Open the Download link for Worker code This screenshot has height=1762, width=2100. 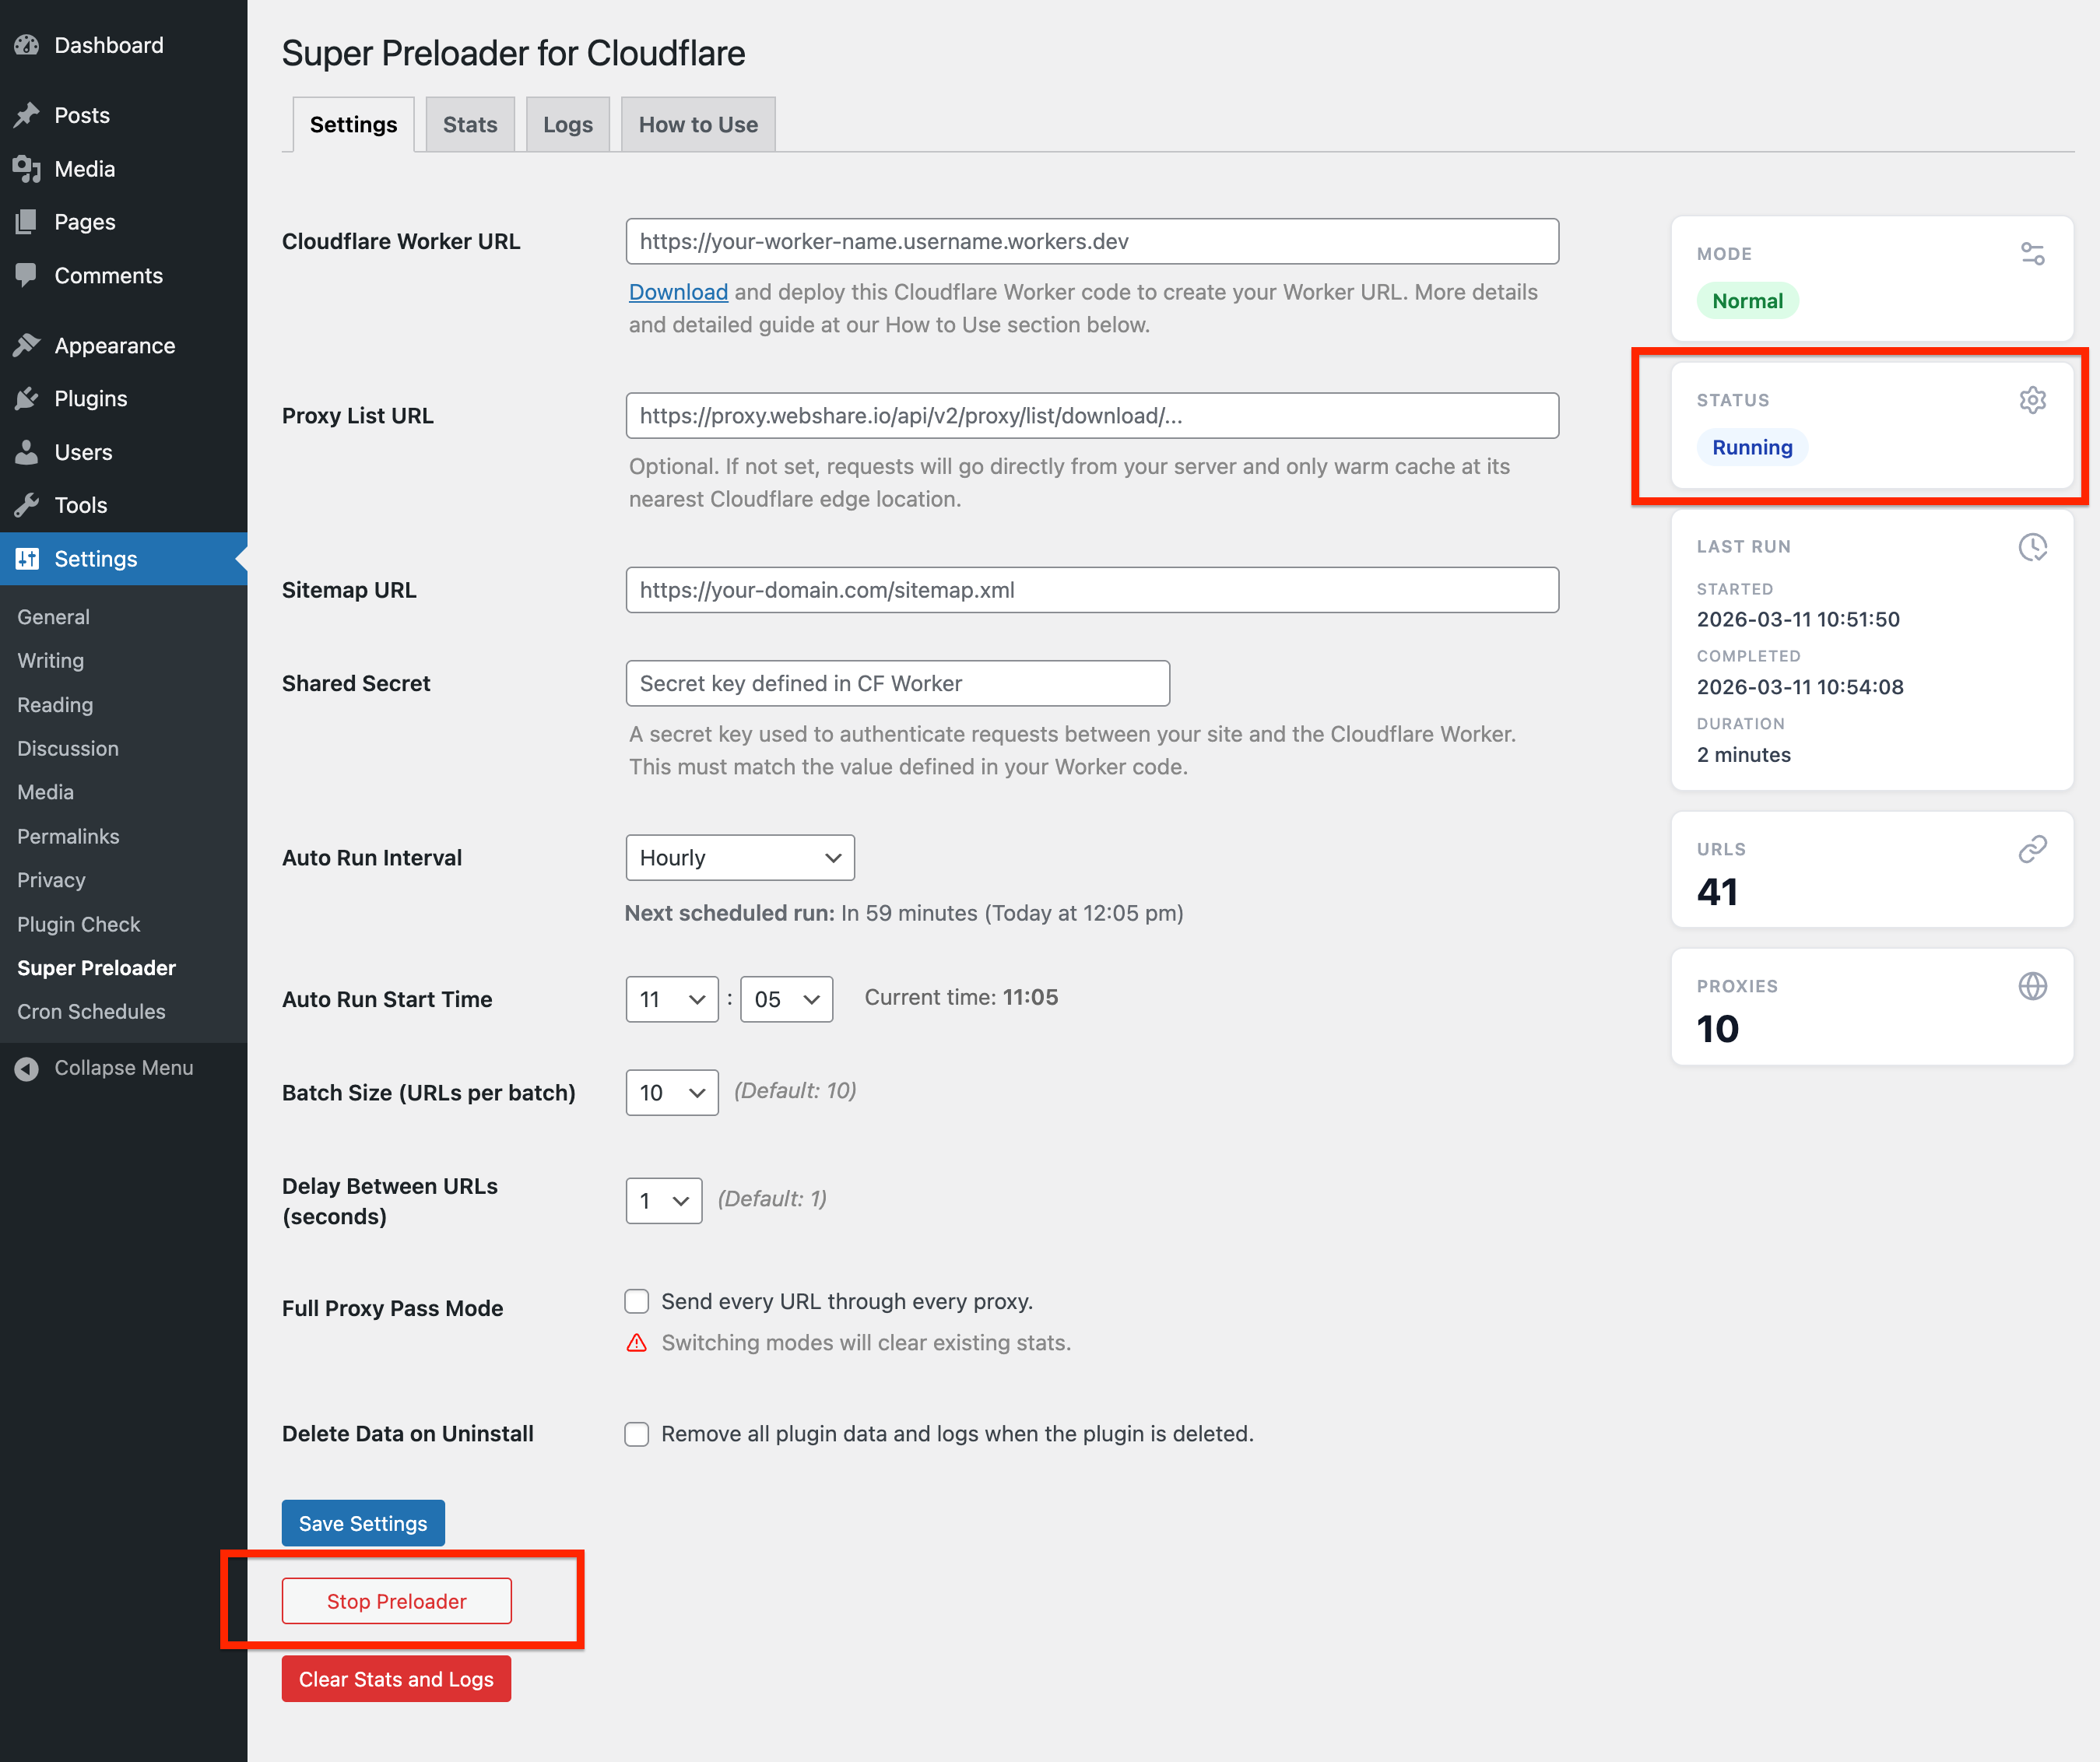click(x=678, y=291)
